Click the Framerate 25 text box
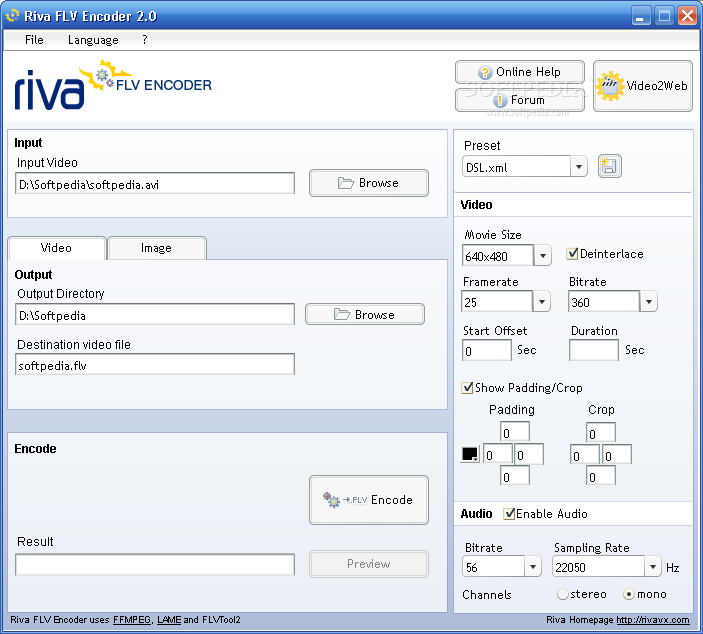This screenshot has width=703, height=634. pyautogui.click(x=497, y=301)
